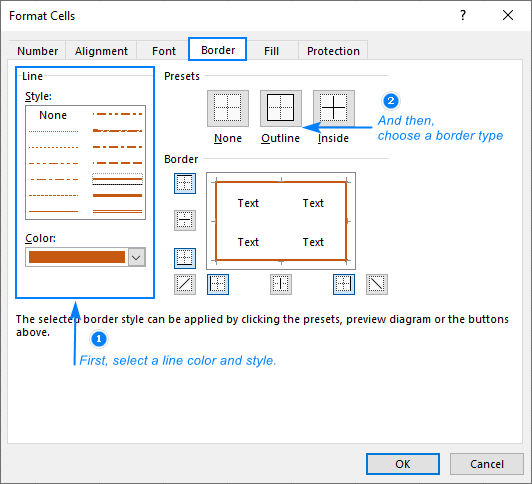Select the medium dash-dot-dot line style

click(117, 114)
